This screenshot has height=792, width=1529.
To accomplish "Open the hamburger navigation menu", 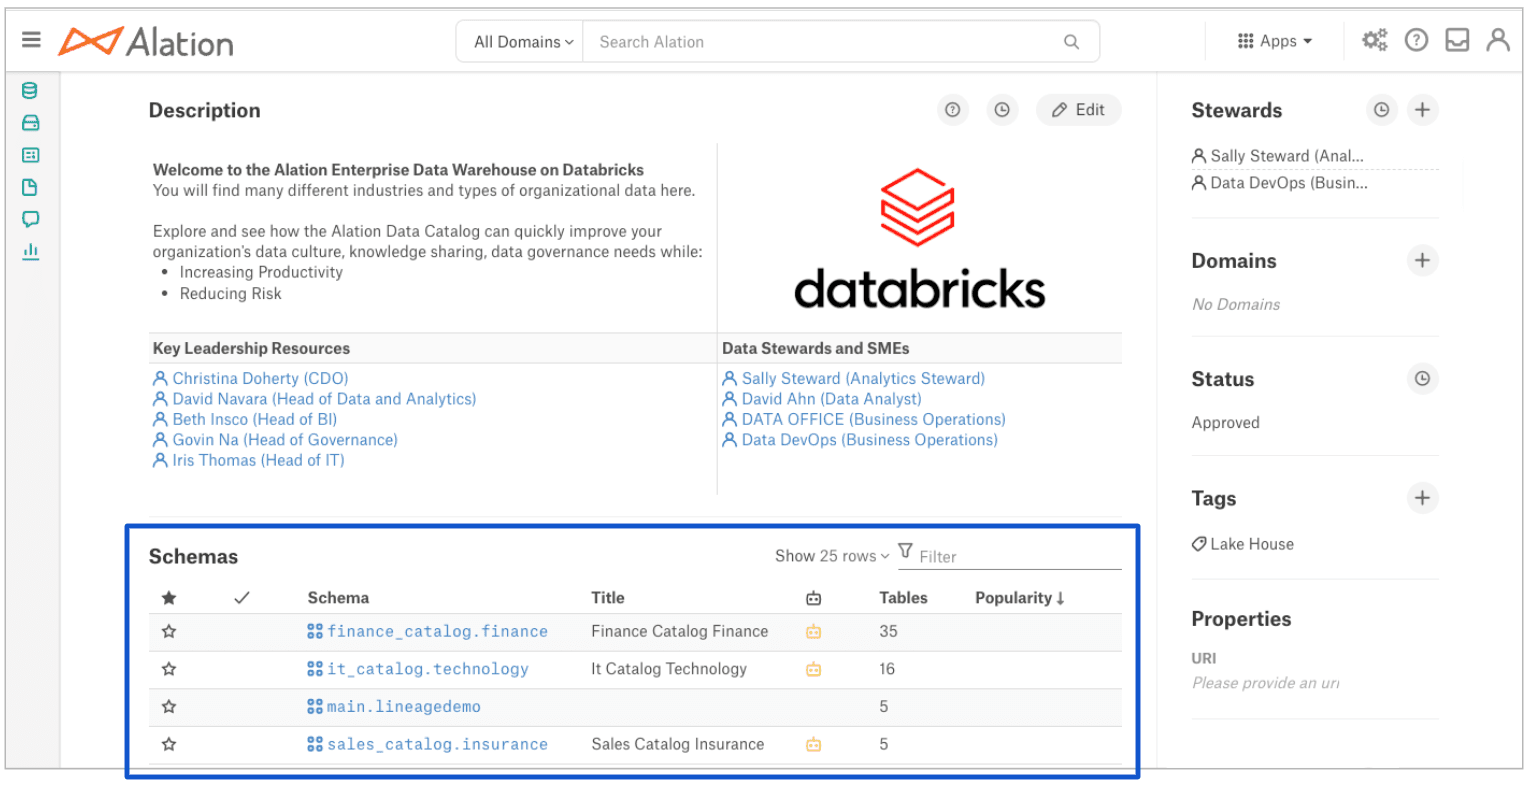I will coord(31,40).
